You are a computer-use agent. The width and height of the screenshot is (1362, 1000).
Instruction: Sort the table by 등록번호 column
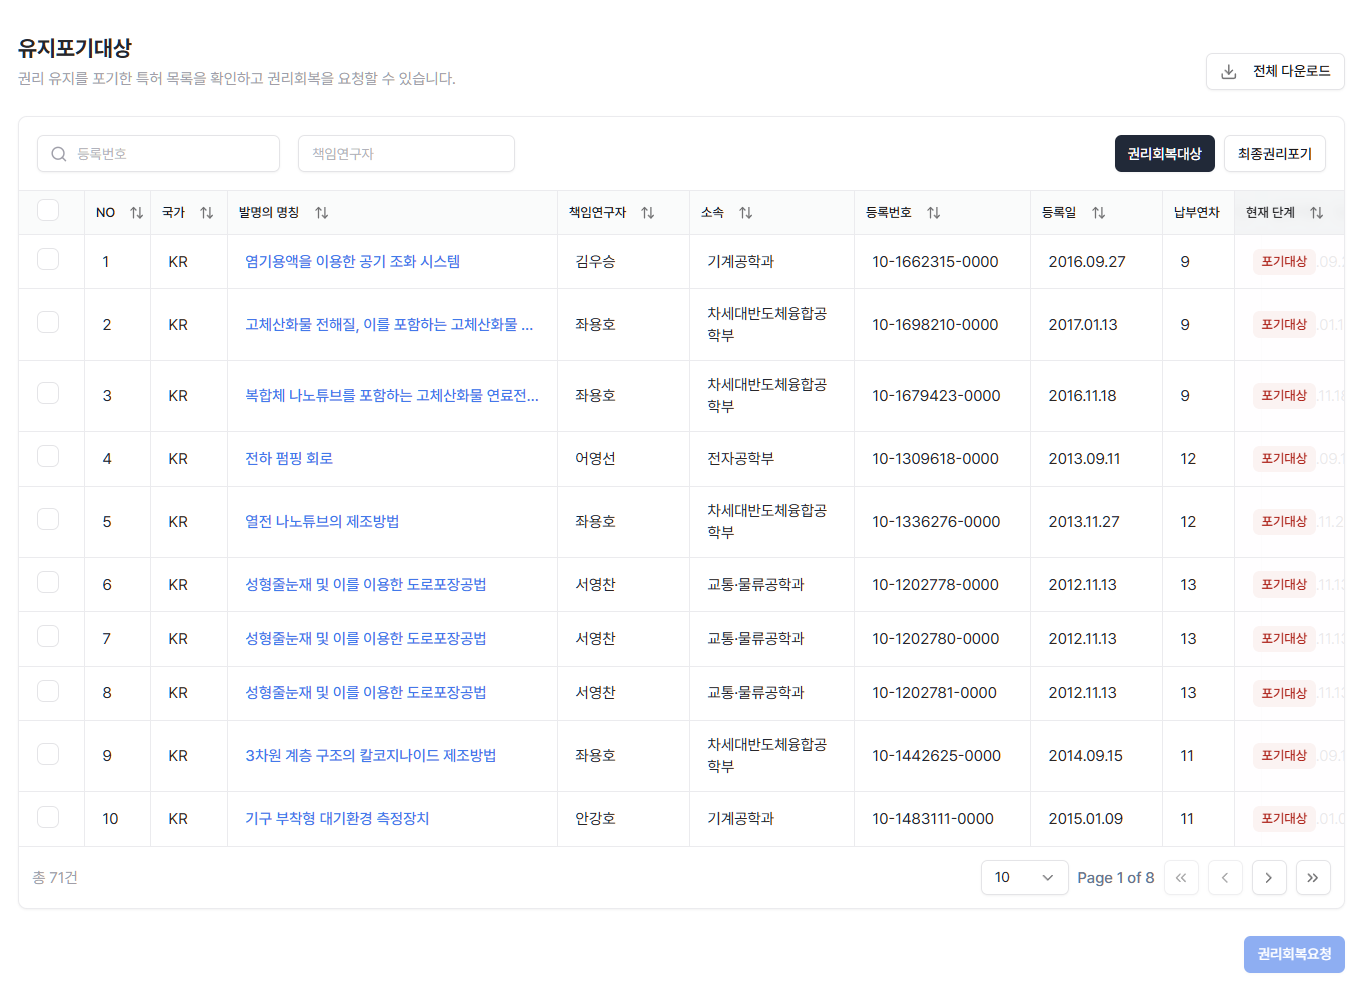tap(934, 212)
